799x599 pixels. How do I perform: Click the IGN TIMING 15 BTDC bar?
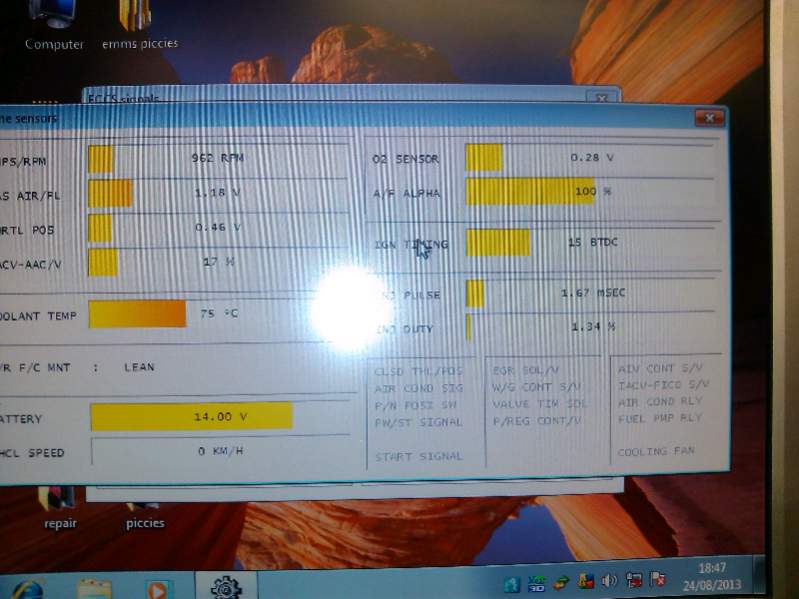(498, 242)
